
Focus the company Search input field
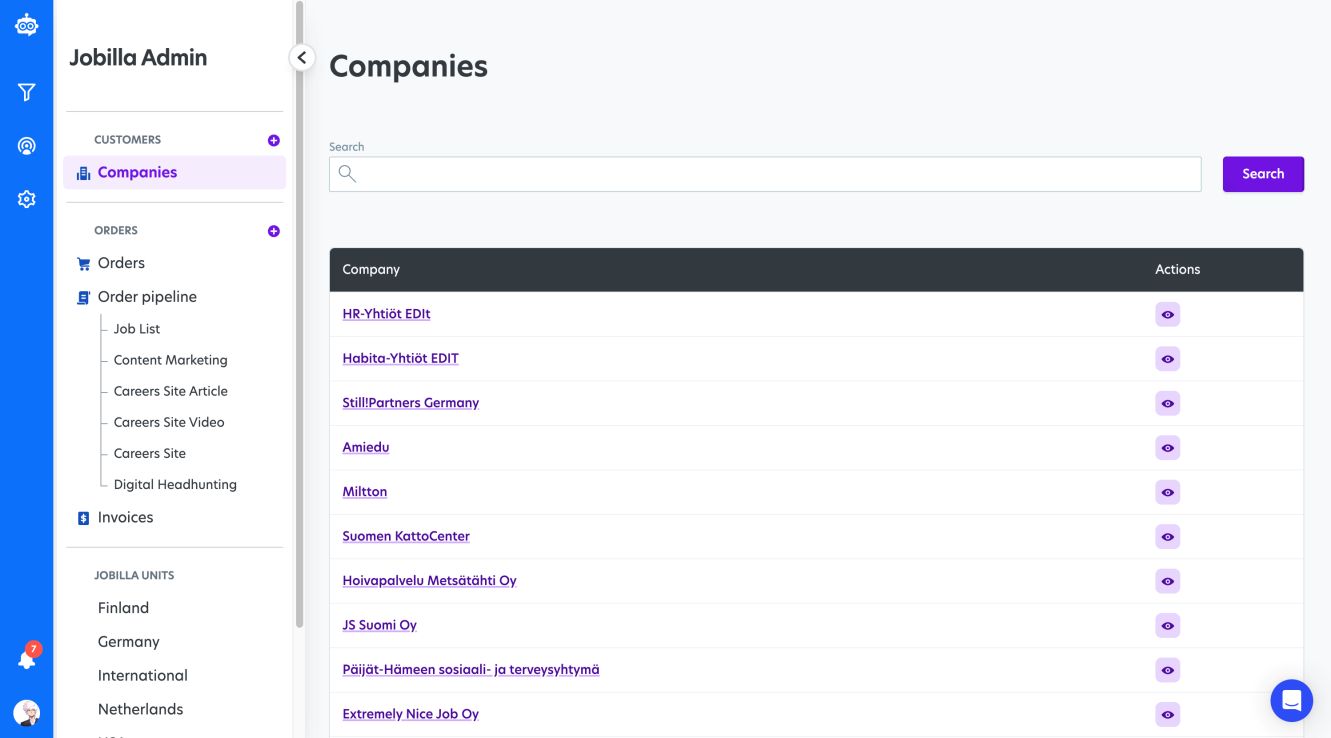coord(765,174)
